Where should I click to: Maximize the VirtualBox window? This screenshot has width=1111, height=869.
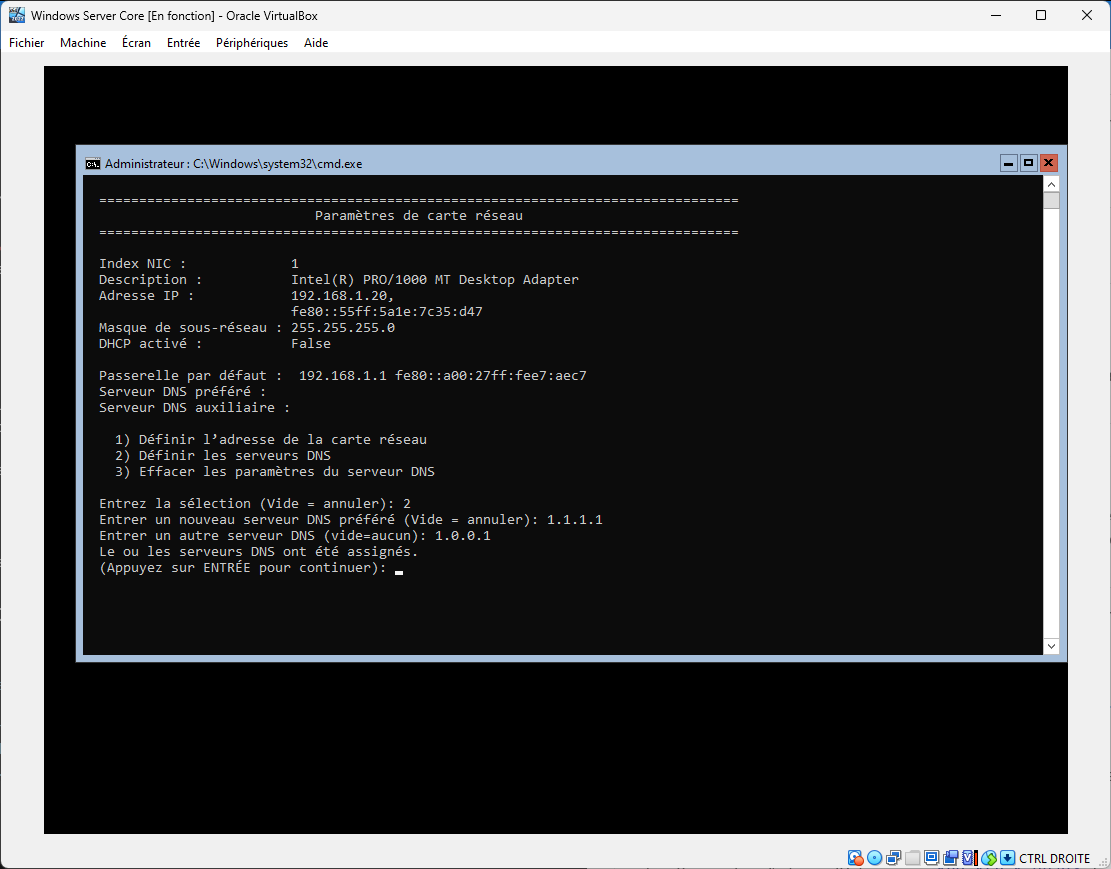click(1041, 15)
